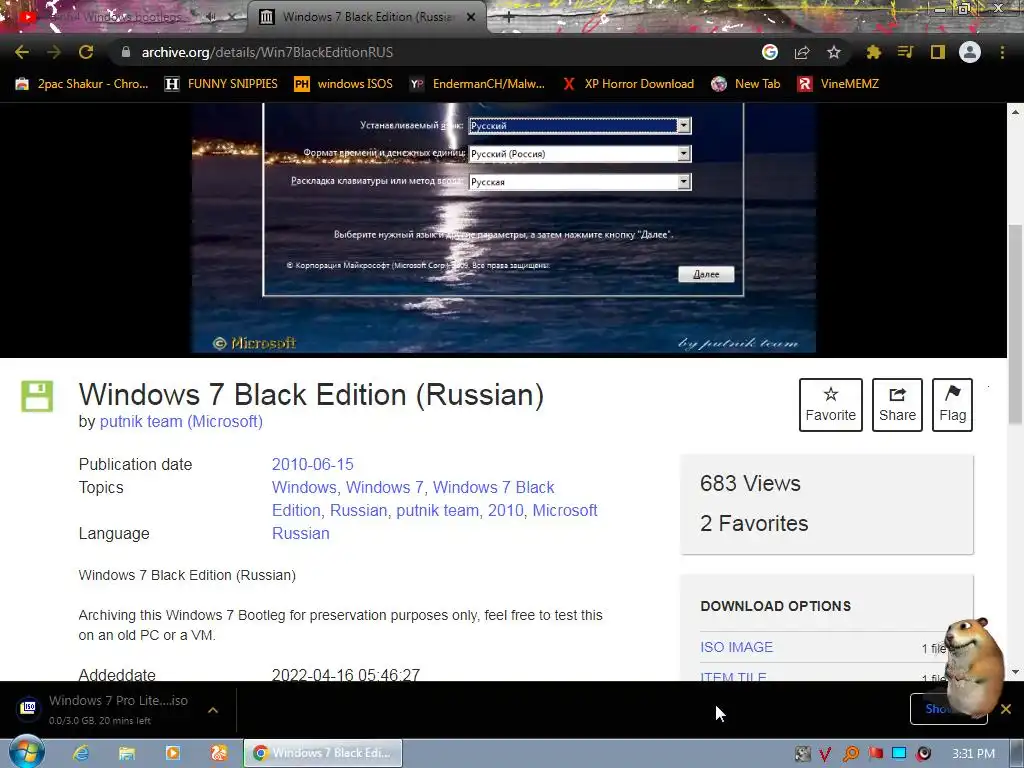Open the Extensions puzzle icon

(874, 52)
